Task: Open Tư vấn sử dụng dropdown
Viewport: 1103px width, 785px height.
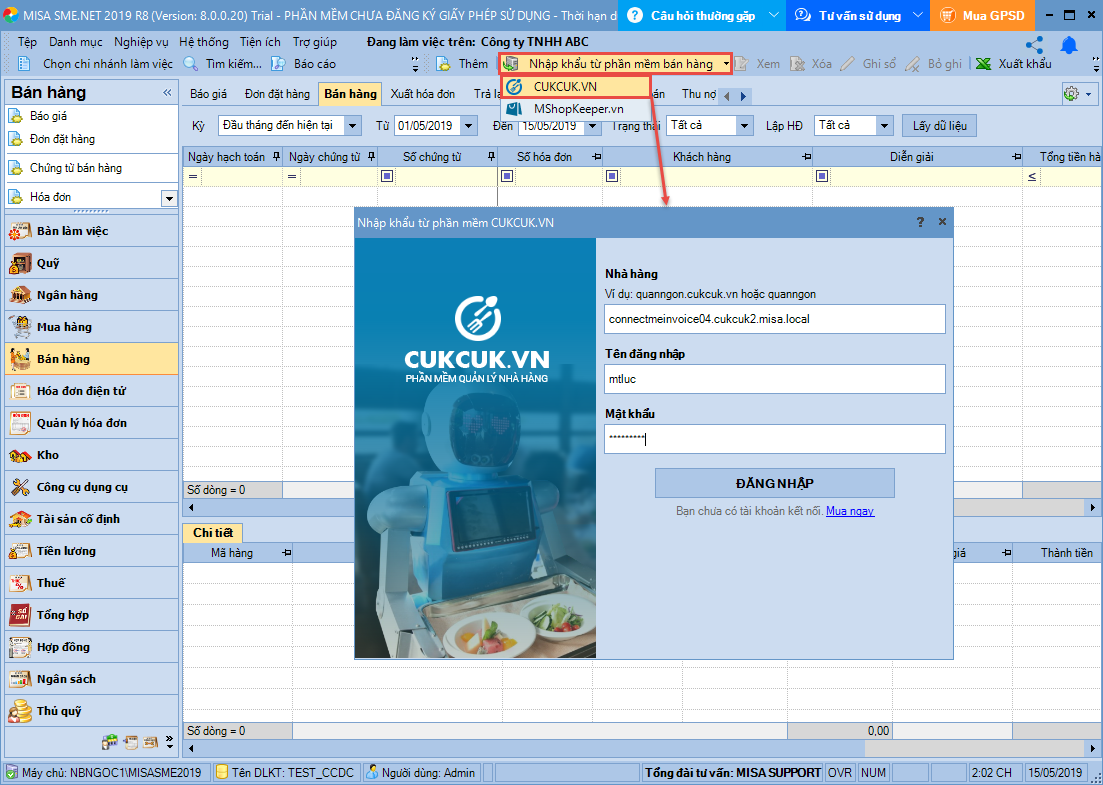Action: tap(917, 15)
